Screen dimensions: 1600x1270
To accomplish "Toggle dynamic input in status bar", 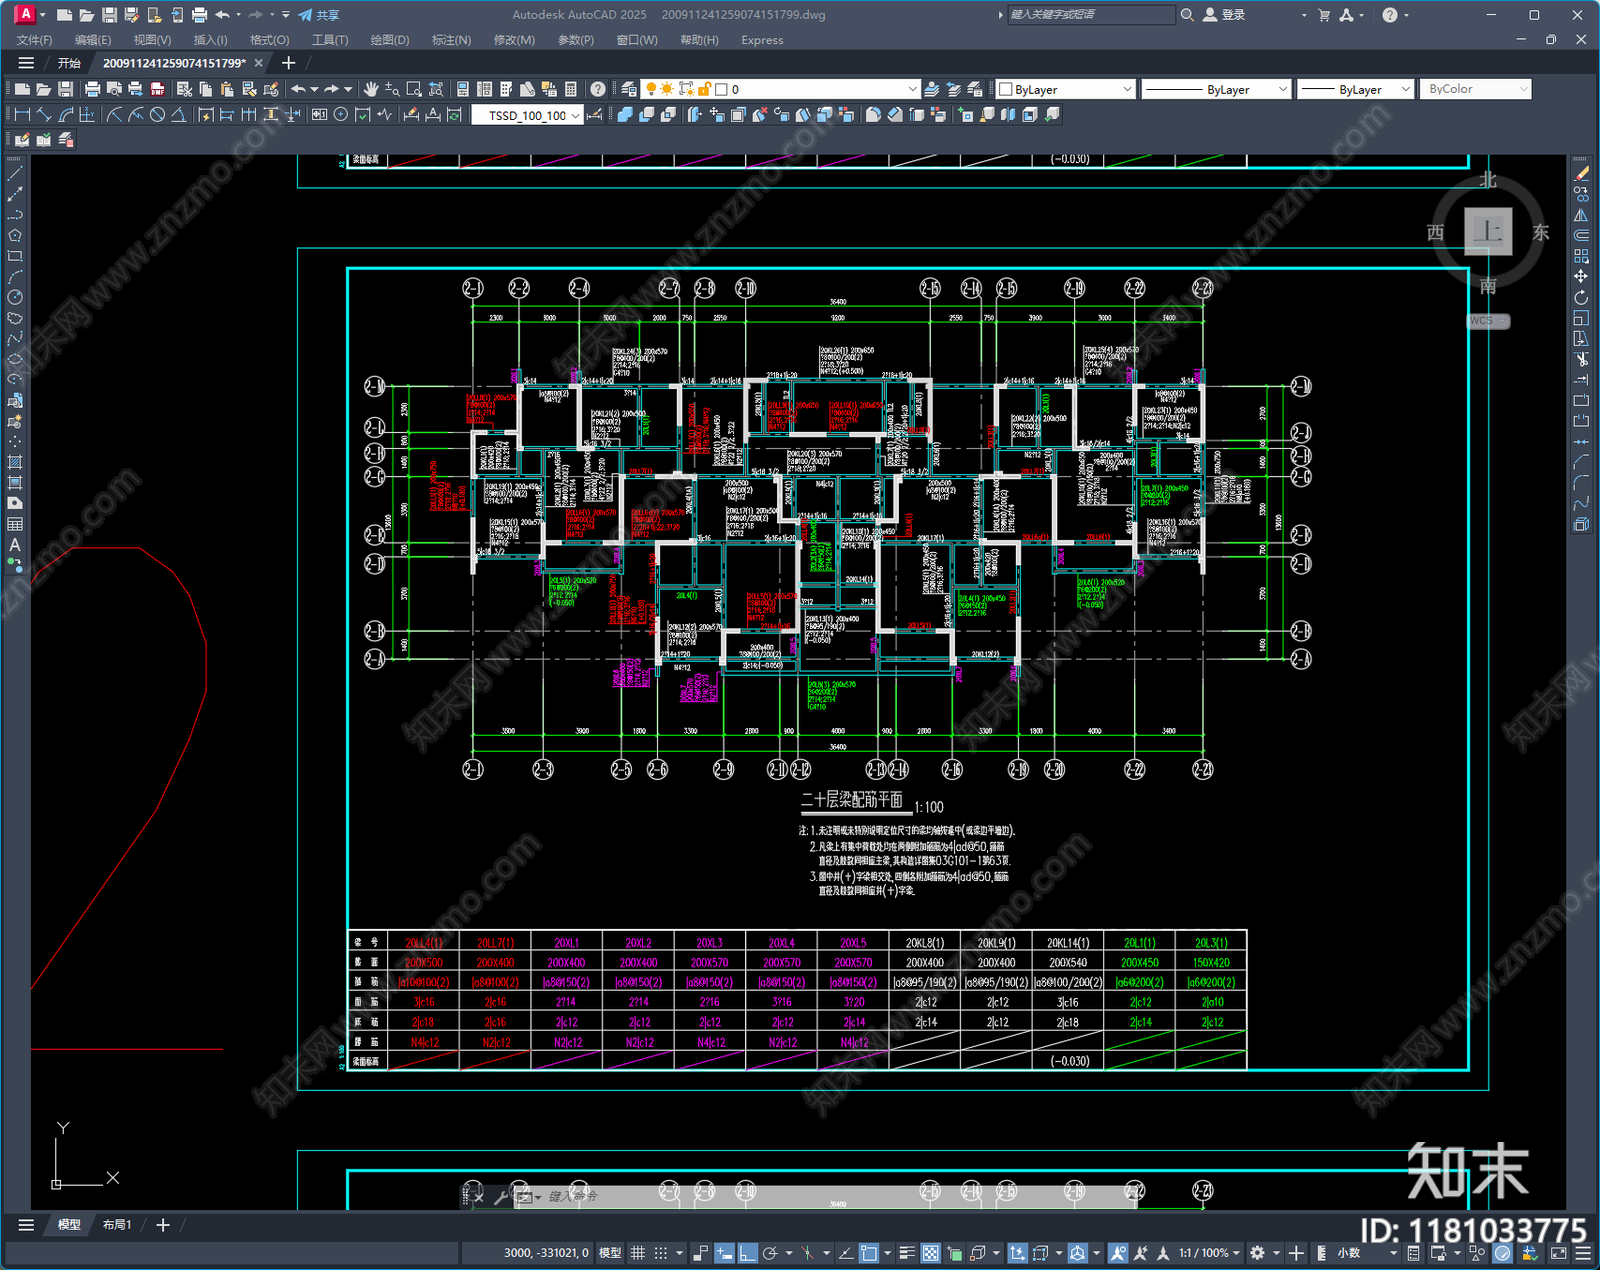I will (x=724, y=1253).
